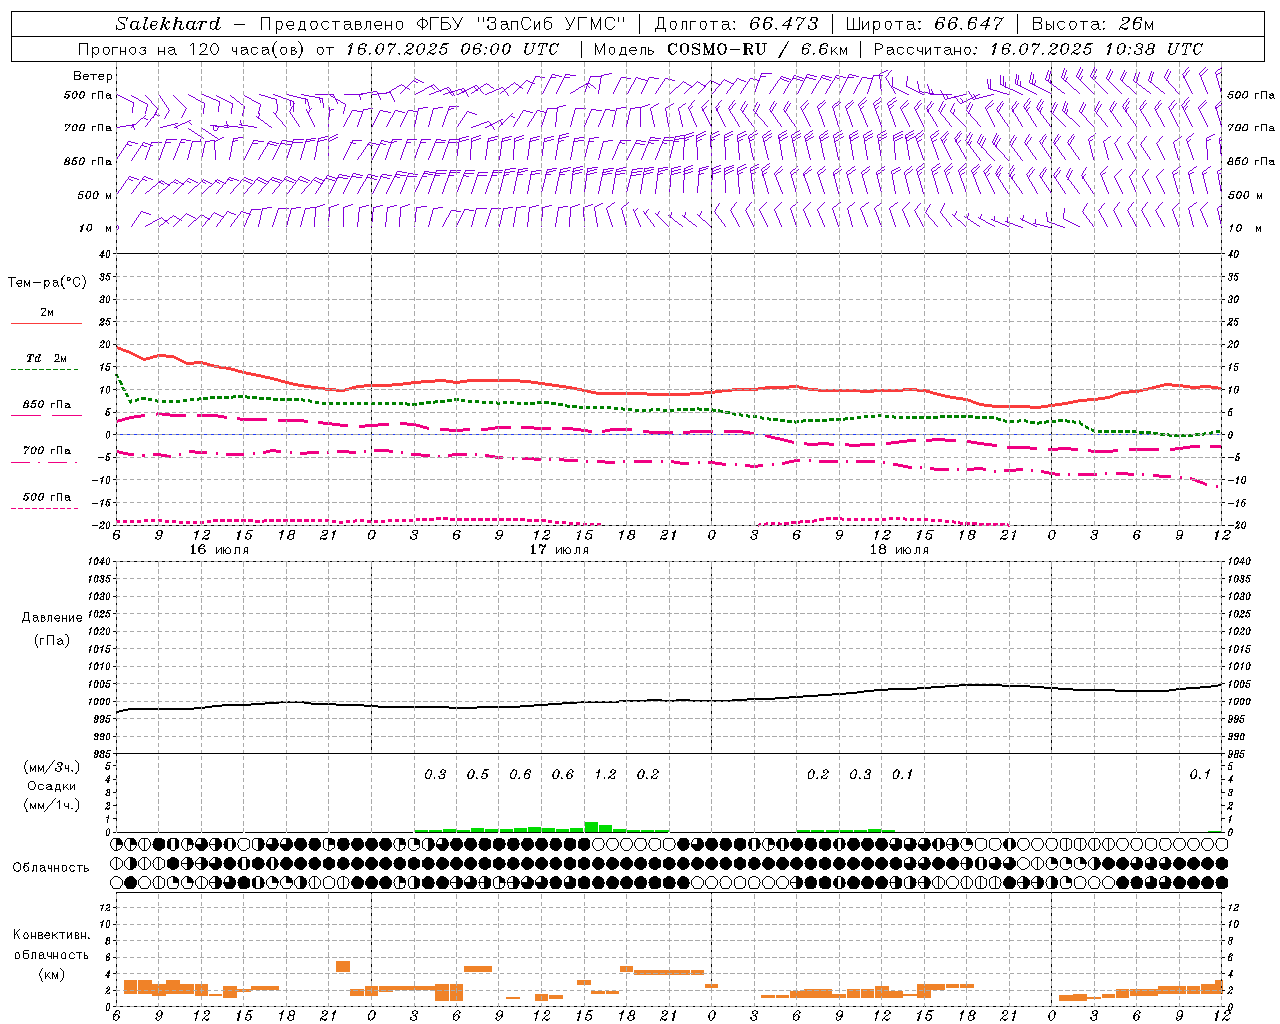Click the '18 июля' date label

[899, 550]
